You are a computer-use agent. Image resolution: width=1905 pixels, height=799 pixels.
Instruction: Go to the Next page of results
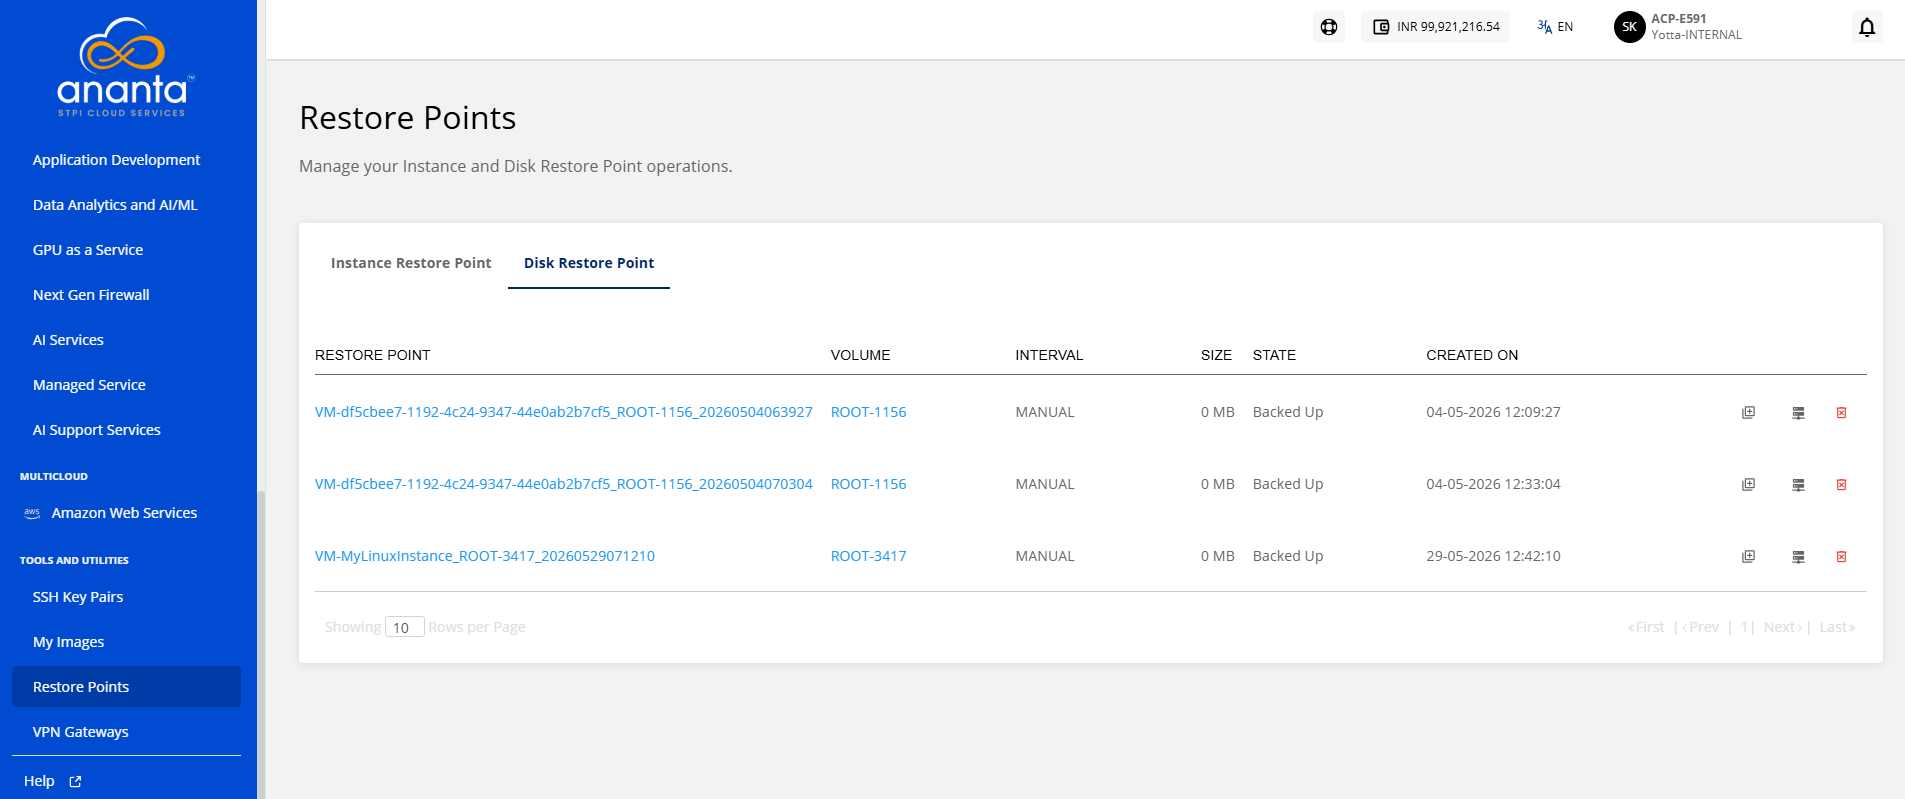click(x=1783, y=627)
